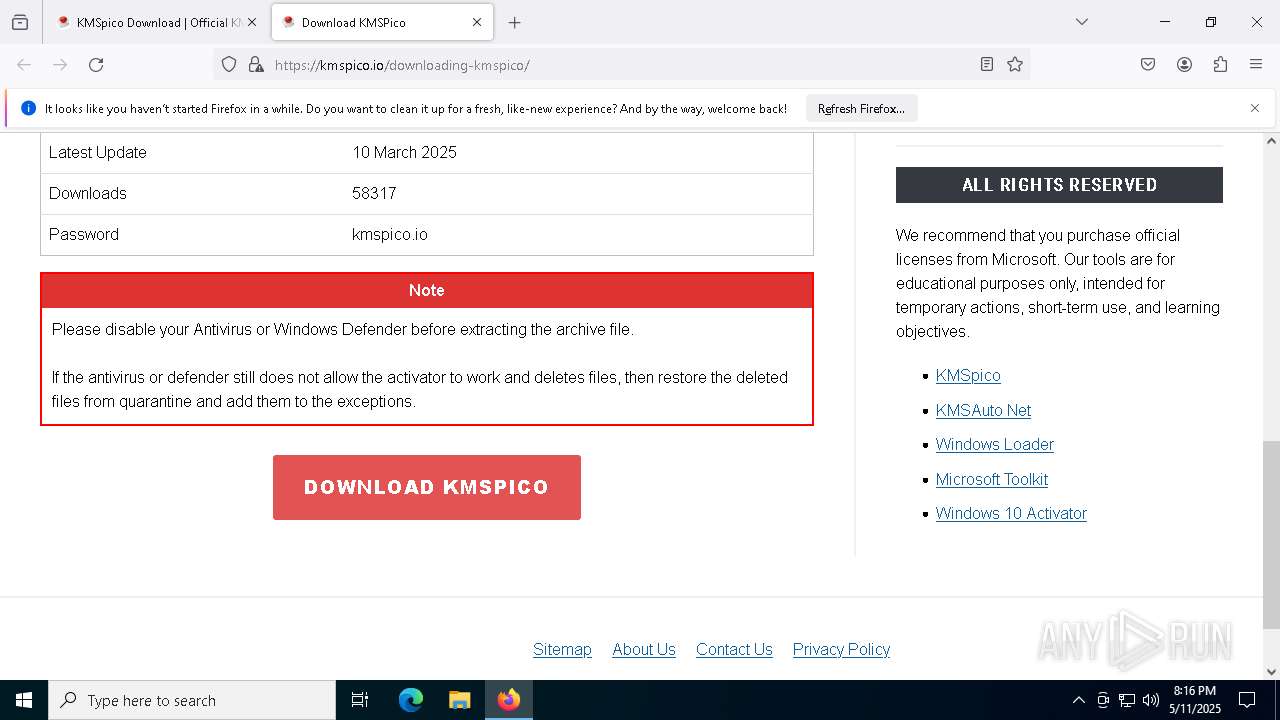1280x720 pixels.
Task: Click the DOWNLOAD KMSPICO button
Action: tap(427, 487)
